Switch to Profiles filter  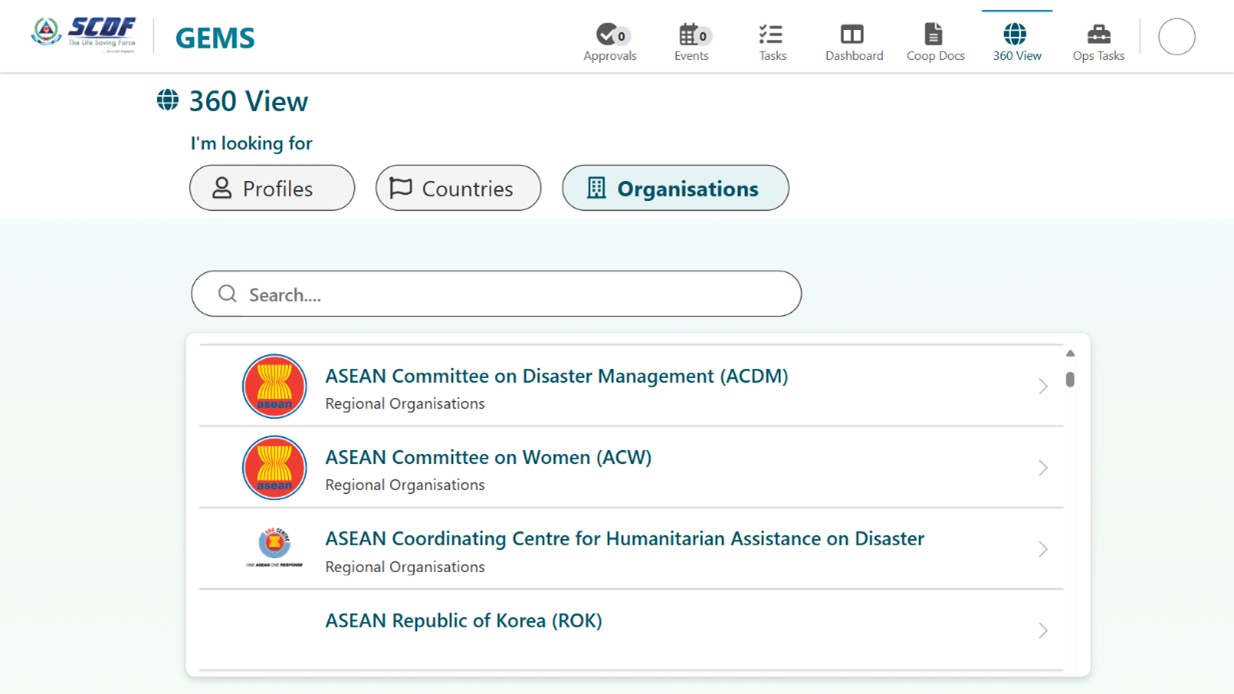272,188
